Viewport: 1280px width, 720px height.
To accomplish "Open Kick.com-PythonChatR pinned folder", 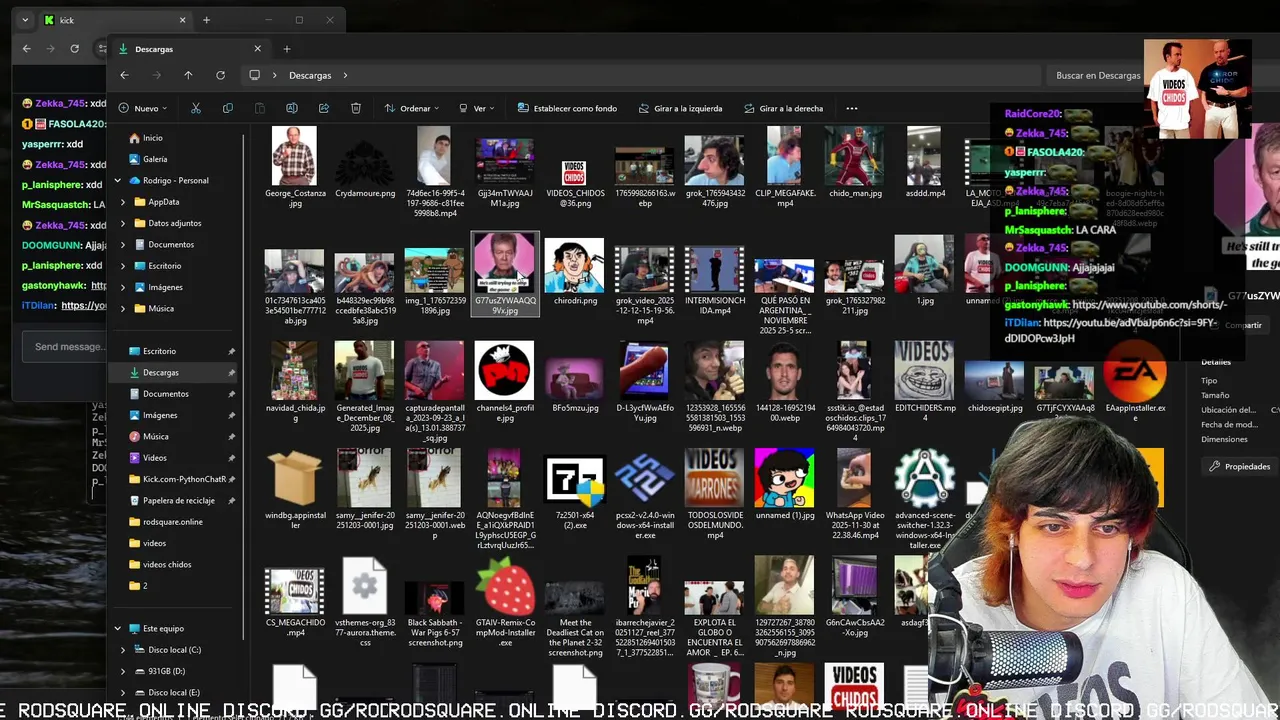I will (x=184, y=479).
